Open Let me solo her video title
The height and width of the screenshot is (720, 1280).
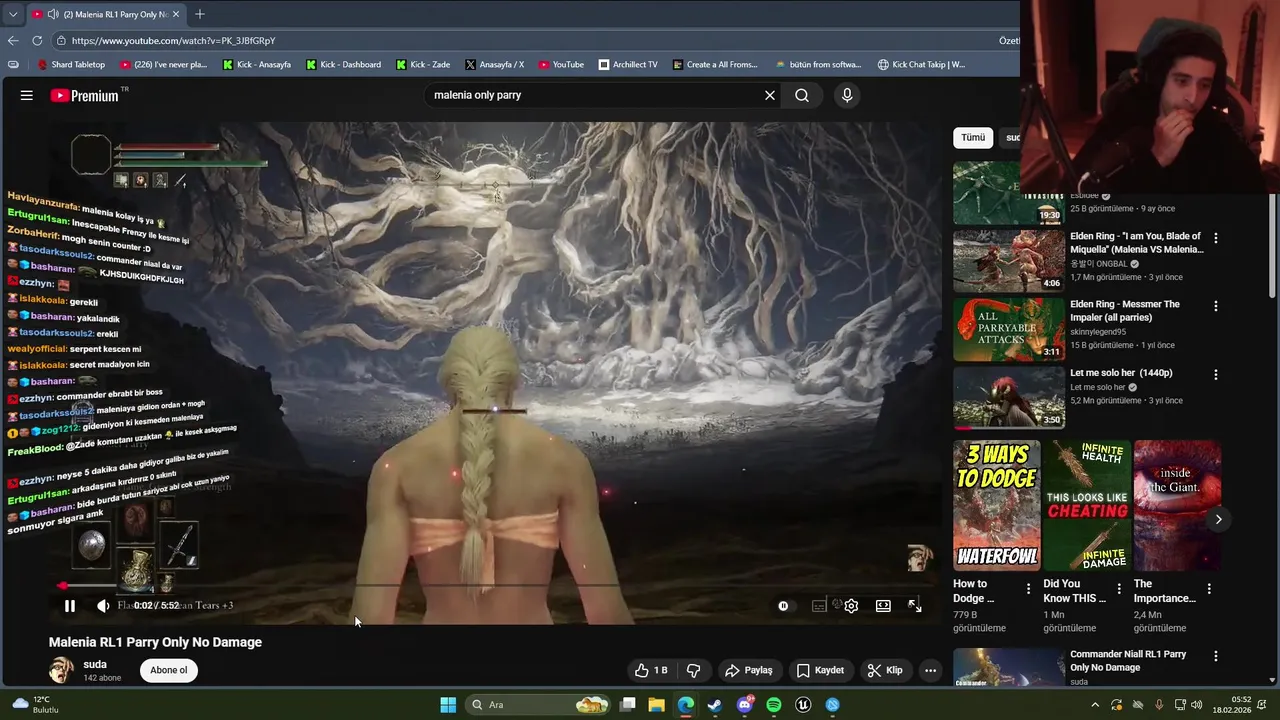[x=1121, y=373]
